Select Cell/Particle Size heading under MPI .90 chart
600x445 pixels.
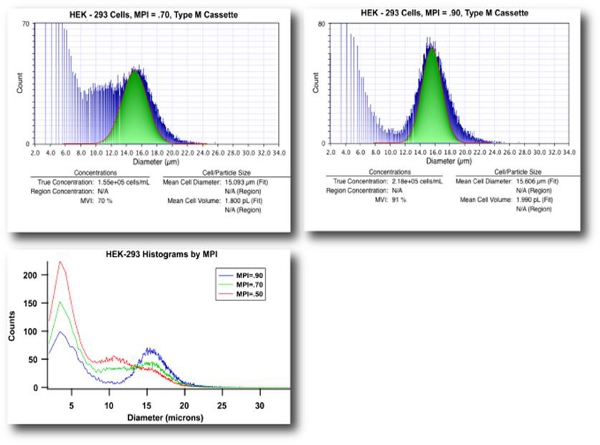pos(518,172)
